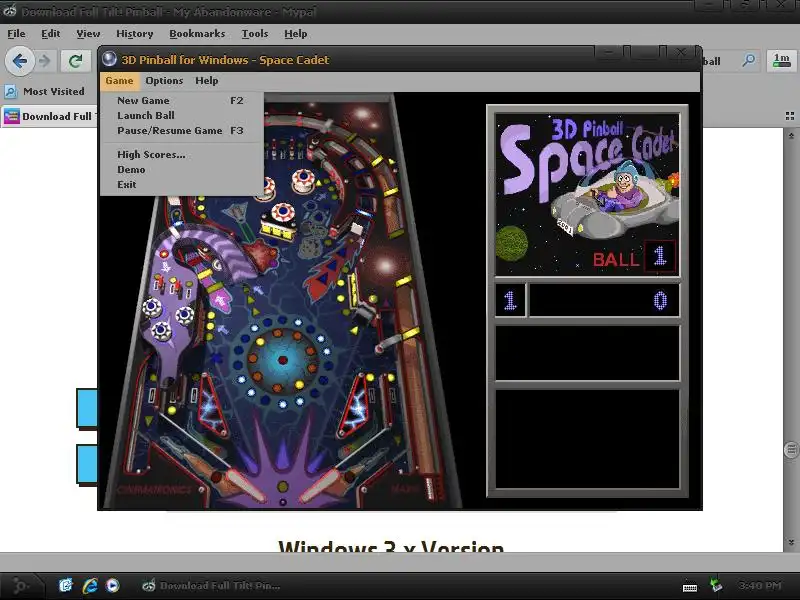Open the Pinball Help menu
This screenshot has width=800, height=600.
207,81
